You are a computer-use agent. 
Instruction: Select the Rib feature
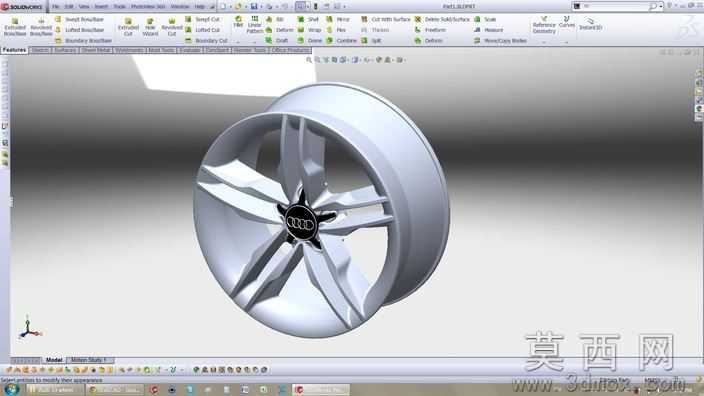[275, 19]
